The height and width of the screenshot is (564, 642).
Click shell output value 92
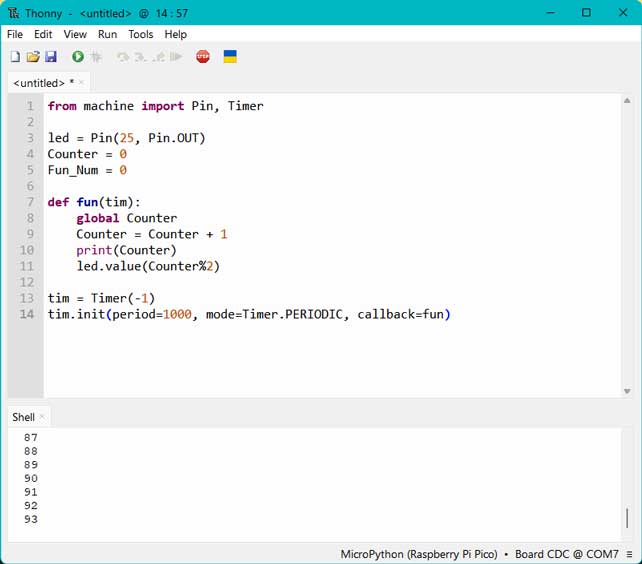(31, 505)
